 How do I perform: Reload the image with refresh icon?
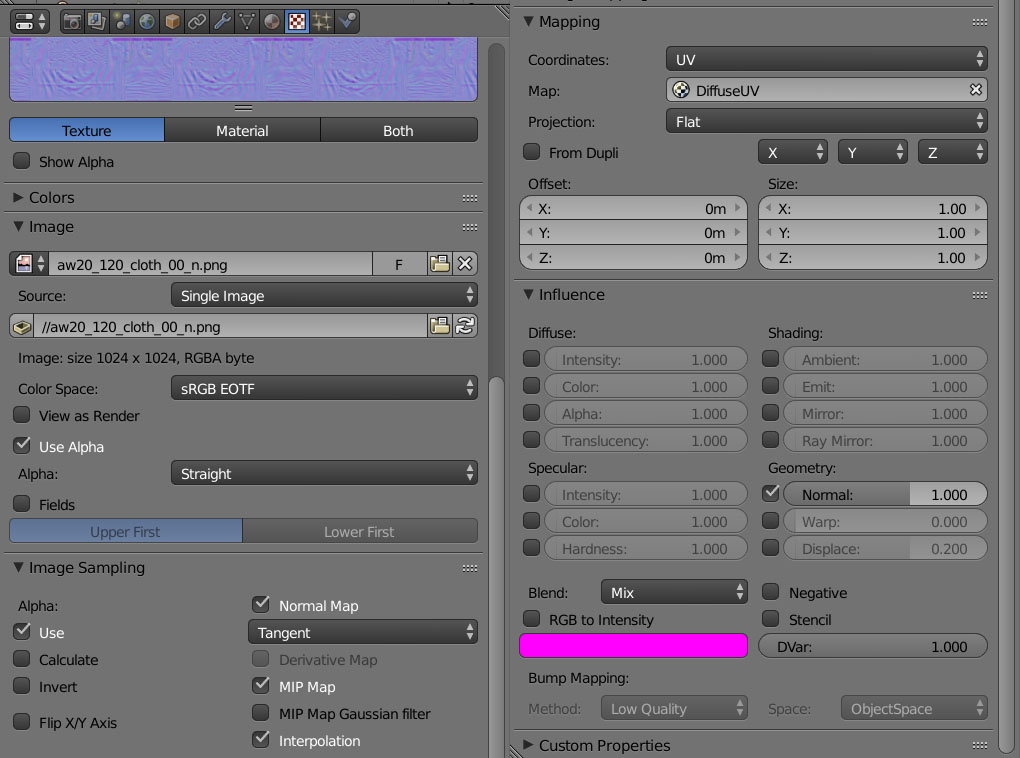point(464,326)
